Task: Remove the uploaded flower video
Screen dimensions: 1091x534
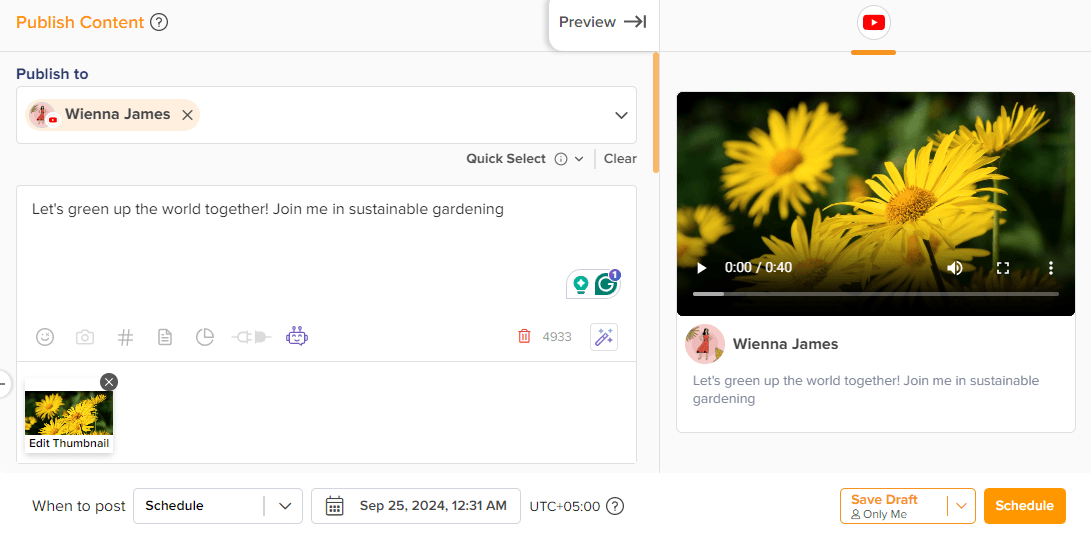Action: (109, 382)
